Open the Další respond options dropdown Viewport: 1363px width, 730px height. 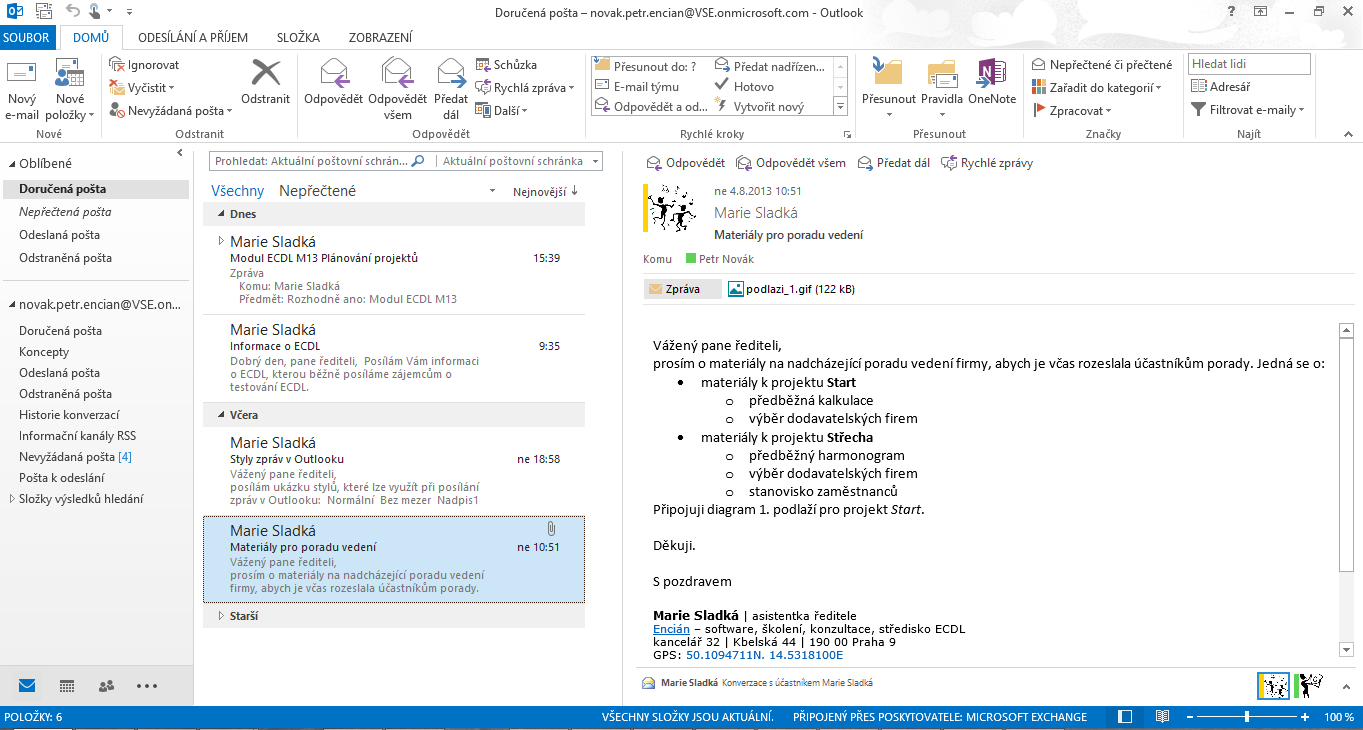502,111
